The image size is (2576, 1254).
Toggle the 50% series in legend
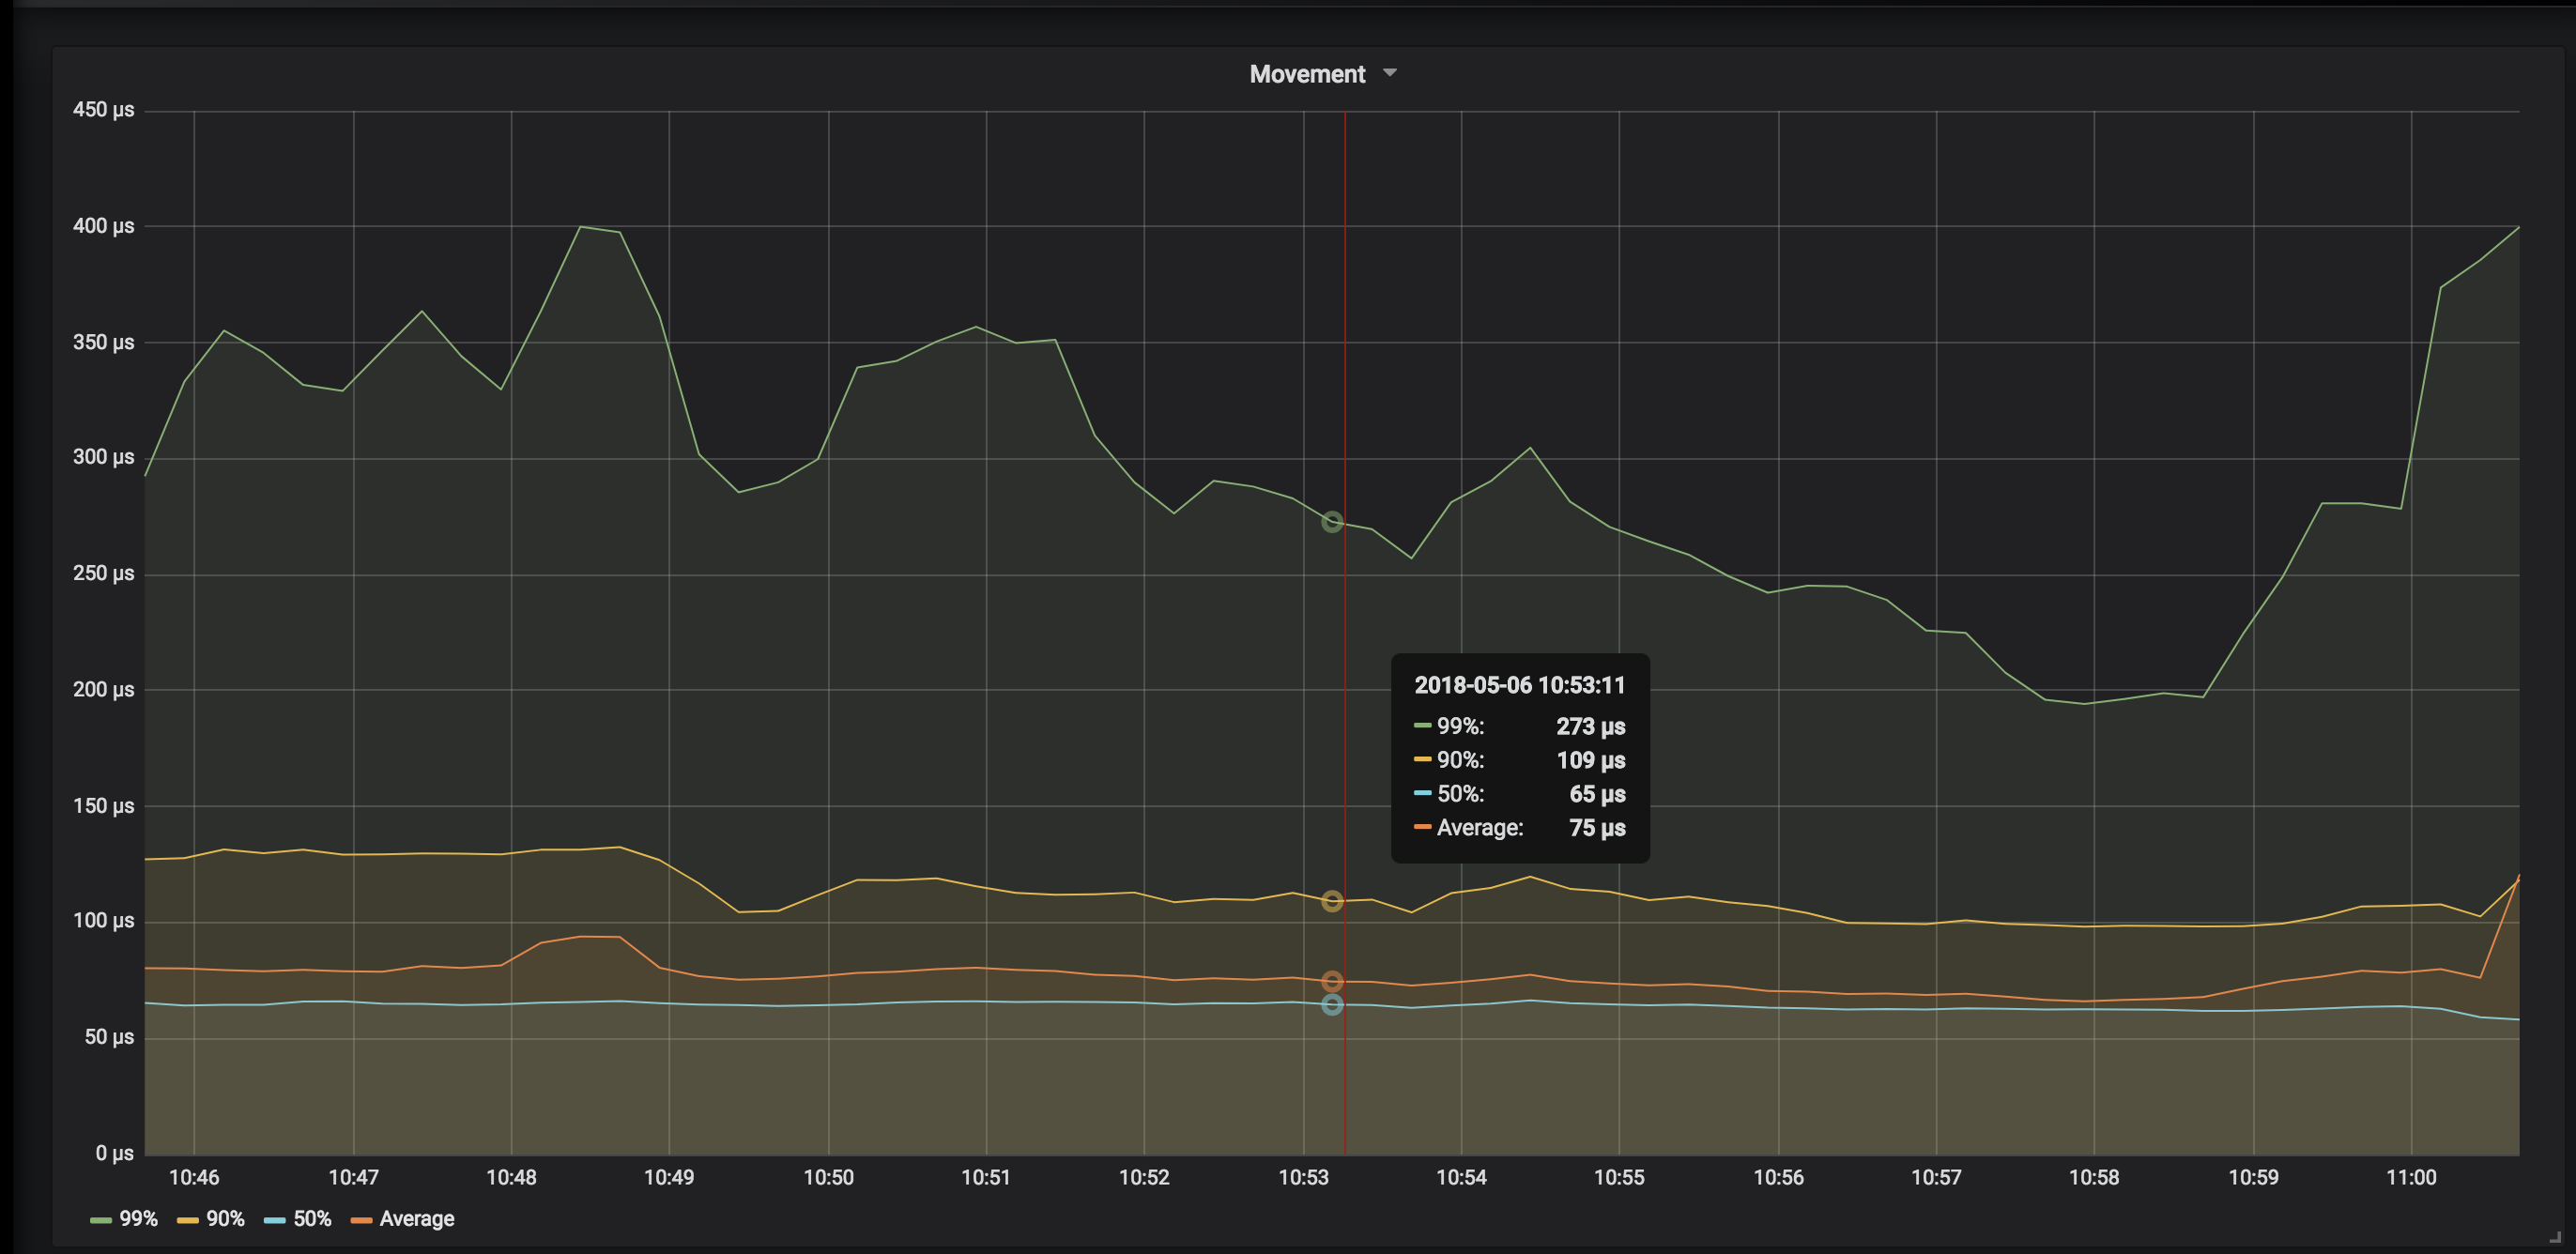(312, 1218)
